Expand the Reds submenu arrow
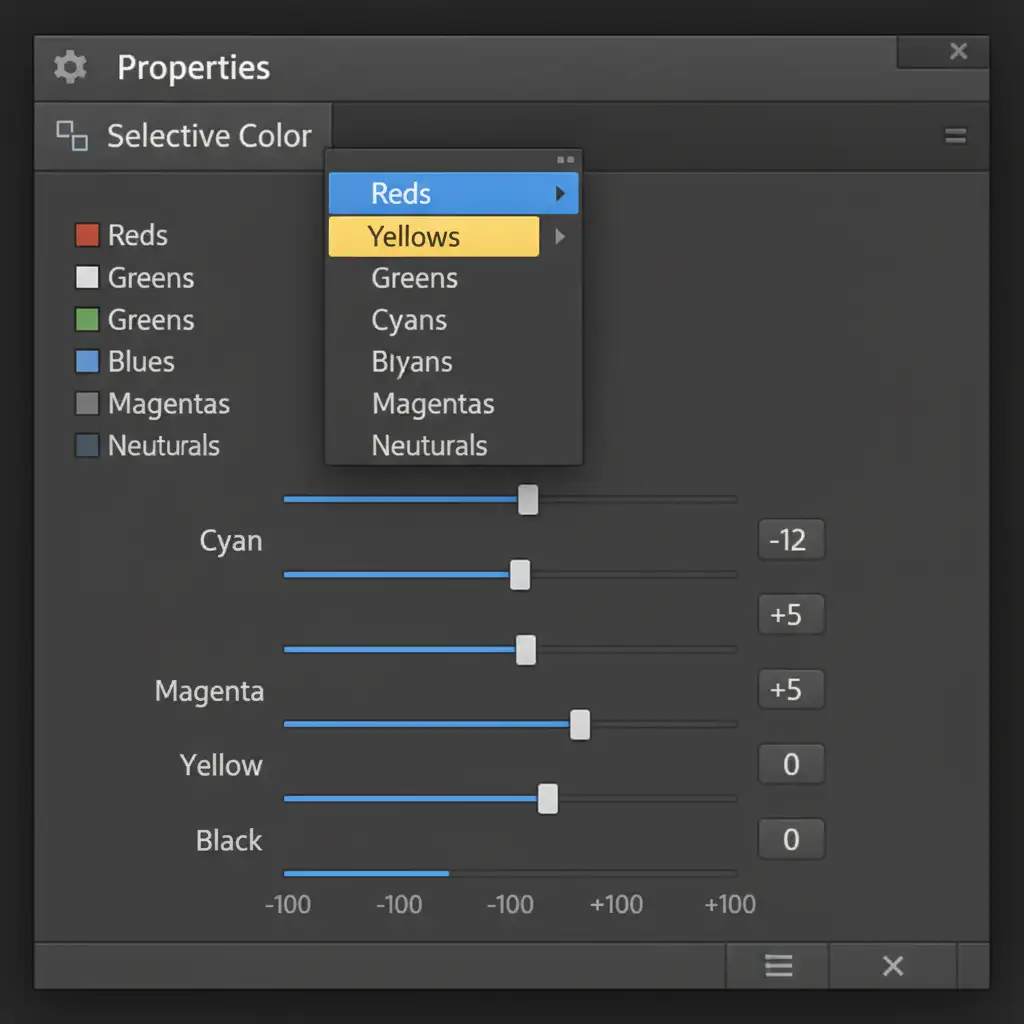 pyautogui.click(x=560, y=193)
